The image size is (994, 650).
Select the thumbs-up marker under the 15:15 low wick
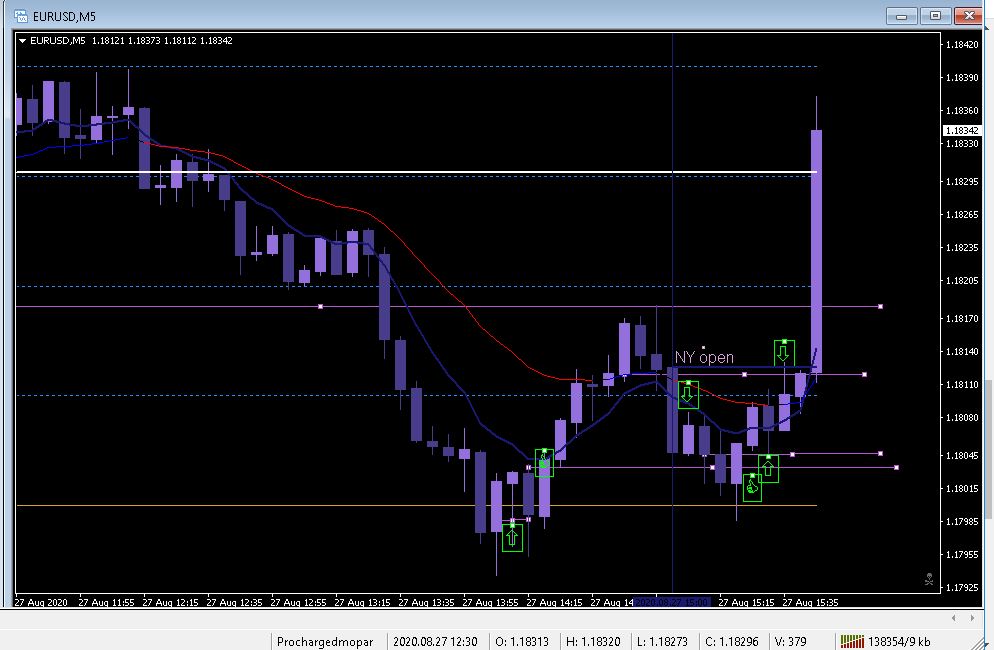pyautogui.click(x=752, y=487)
